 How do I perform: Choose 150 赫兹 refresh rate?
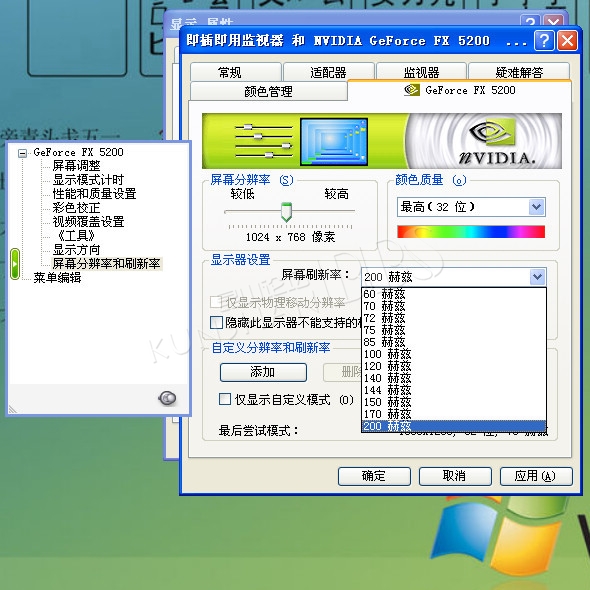pos(453,402)
